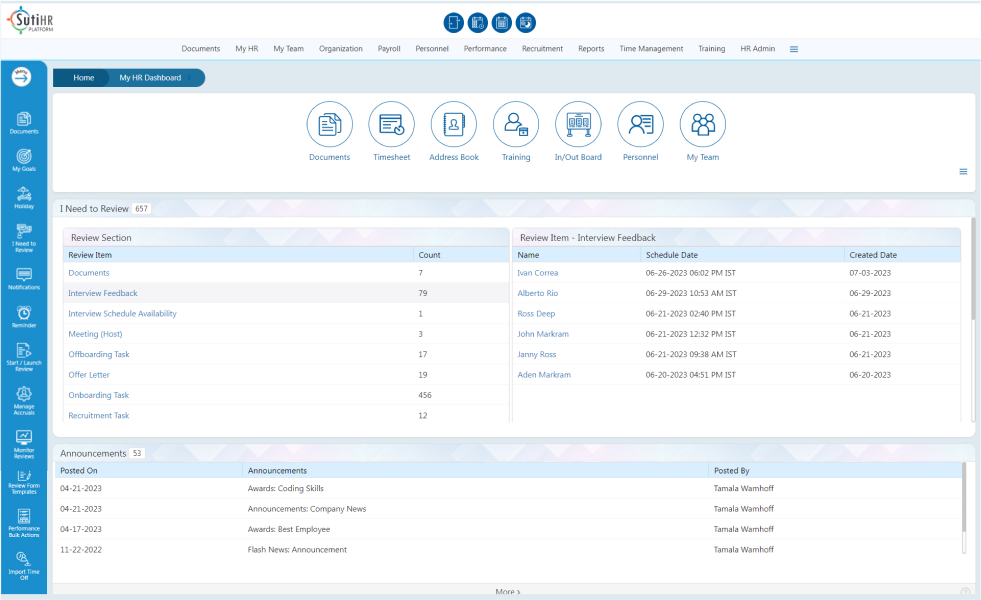Open the Time Management menu
The height and width of the screenshot is (600, 981).
click(x=651, y=49)
